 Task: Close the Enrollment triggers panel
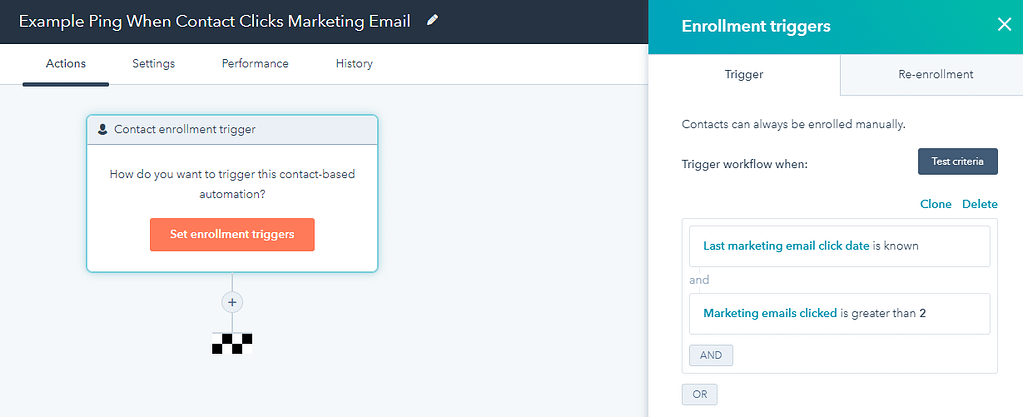click(x=1003, y=25)
